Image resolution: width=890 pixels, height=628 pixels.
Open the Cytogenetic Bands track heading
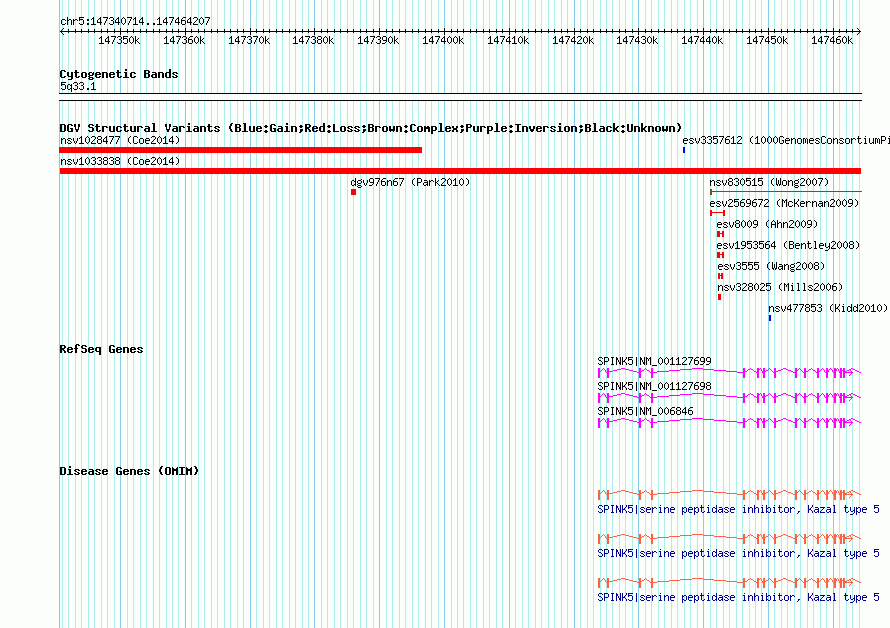[x=119, y=74]
